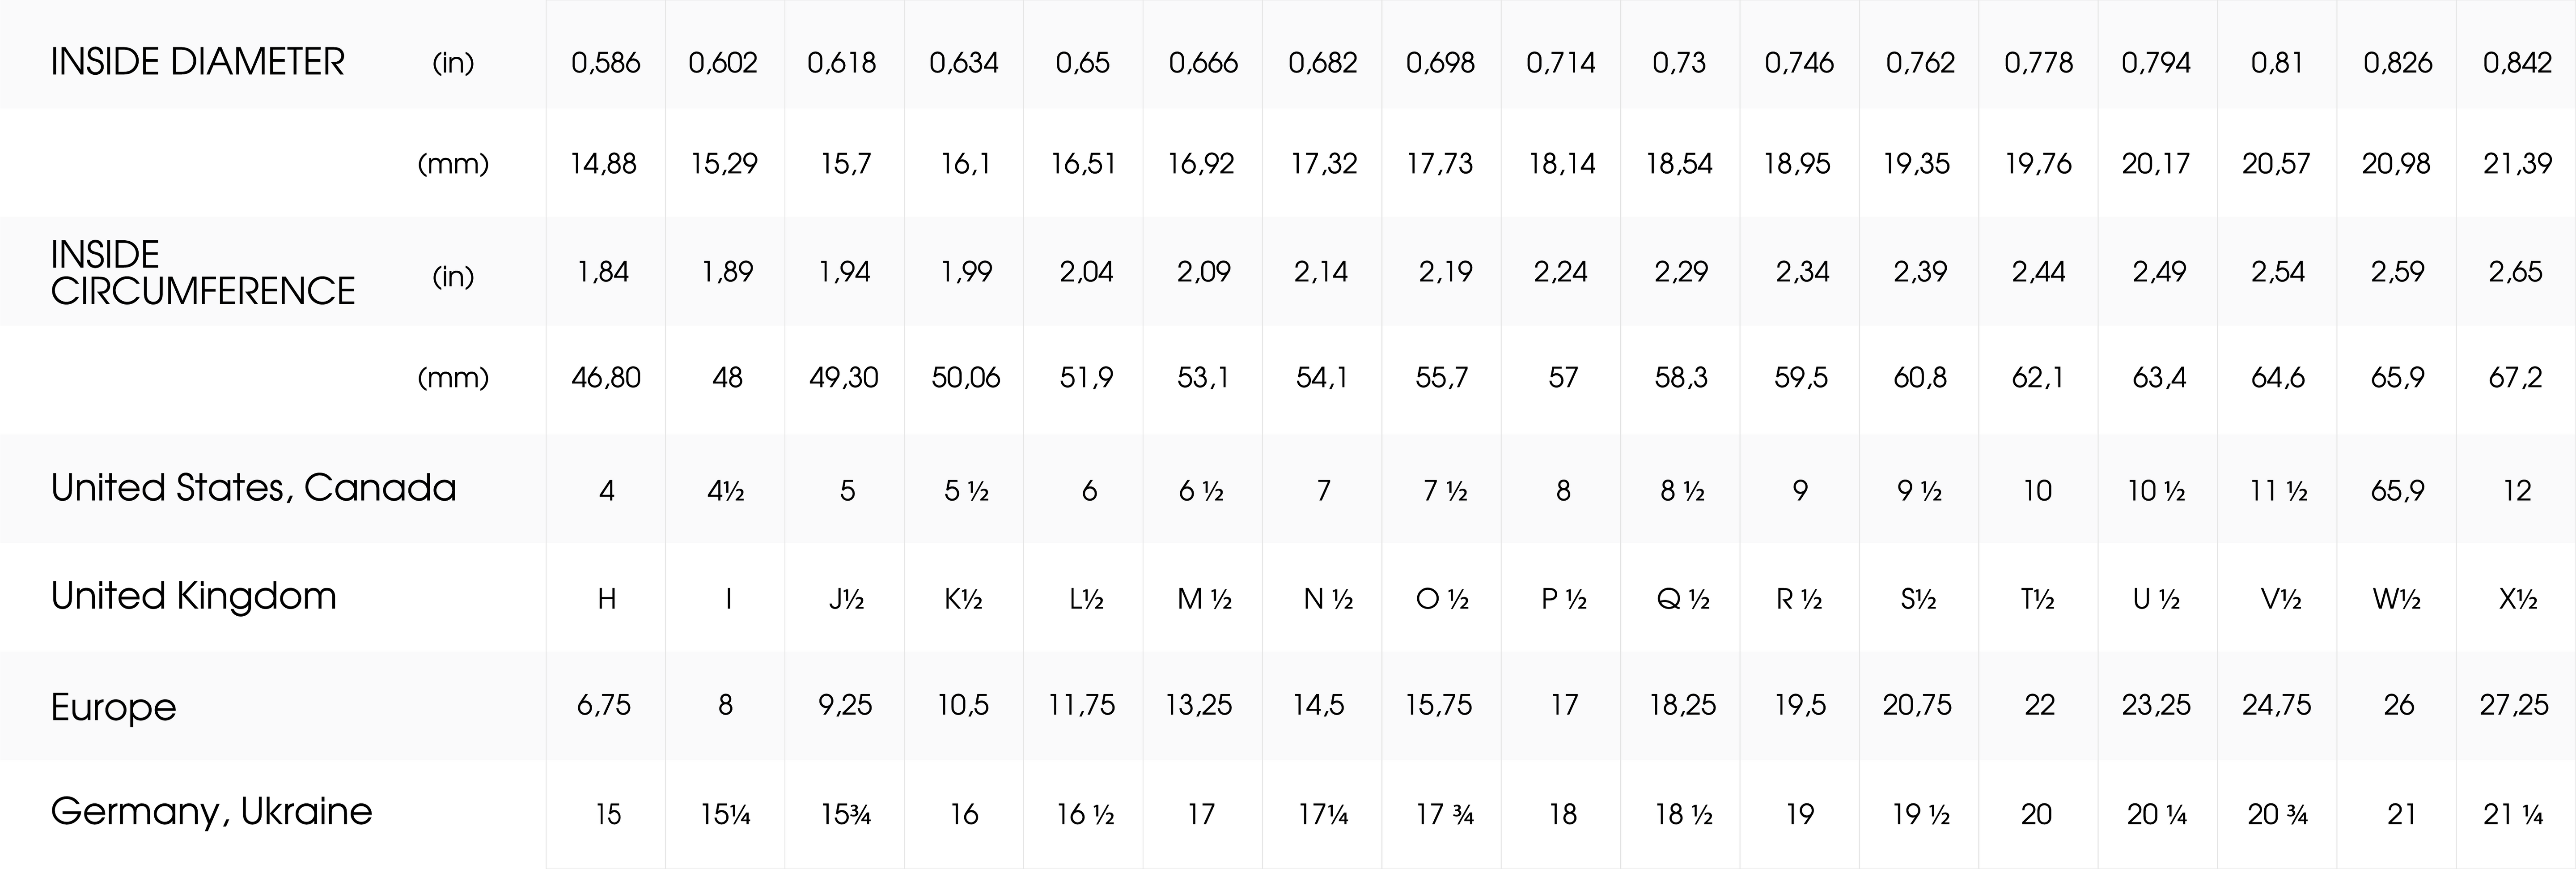Click the Germany size 15¼ cell

pos(725,815)
